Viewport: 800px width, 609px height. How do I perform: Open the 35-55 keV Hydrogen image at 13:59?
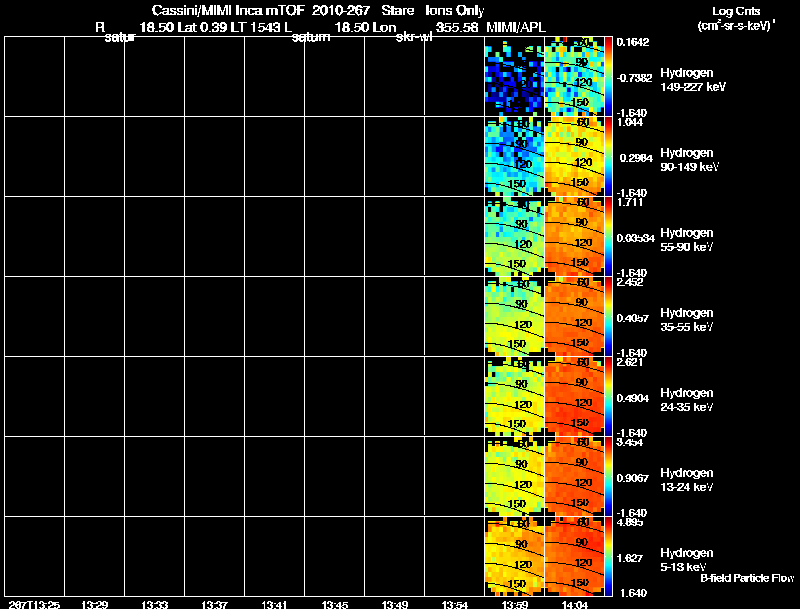(514, 317)
